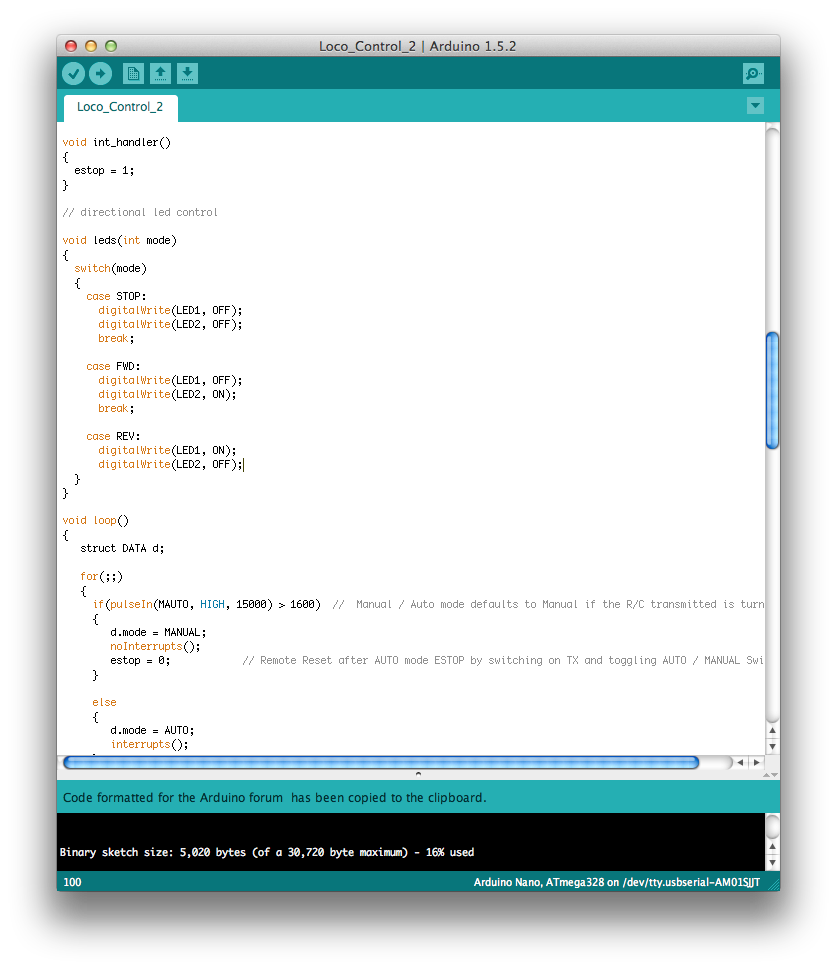
Task: Open a sketch using the Open icon
Action: pos(161,73)
